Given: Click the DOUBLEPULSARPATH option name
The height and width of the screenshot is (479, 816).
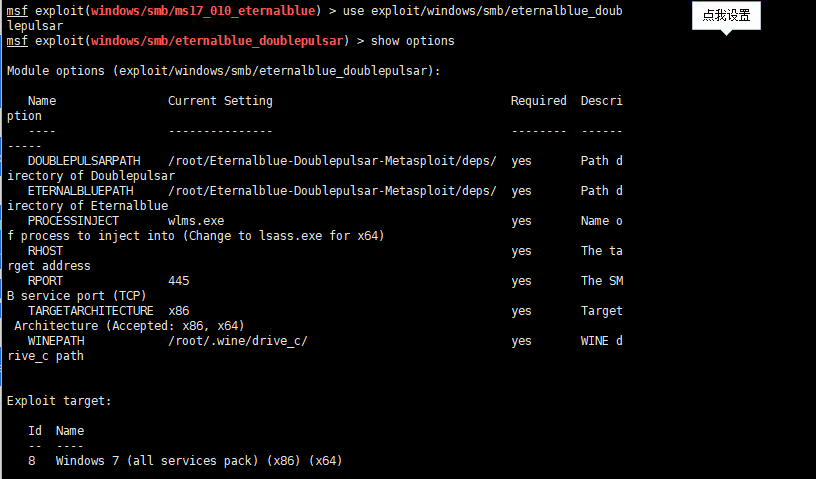Looking at the screenshot, I should click(x=84, y=161).
